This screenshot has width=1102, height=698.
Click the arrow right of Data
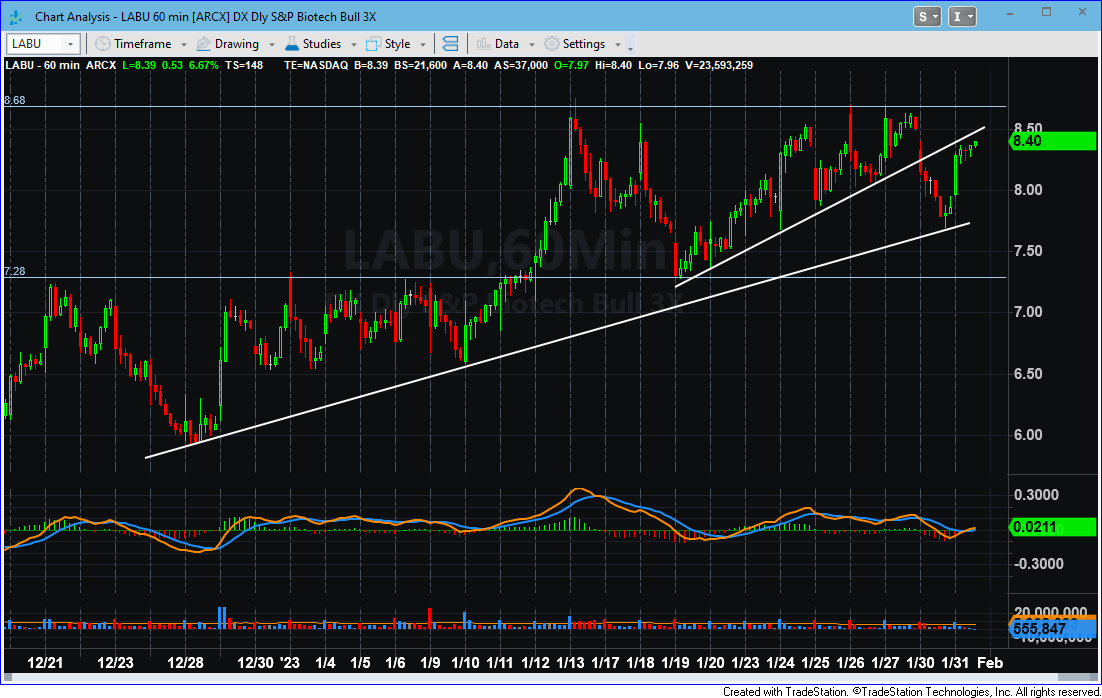[x=532, y=44]
